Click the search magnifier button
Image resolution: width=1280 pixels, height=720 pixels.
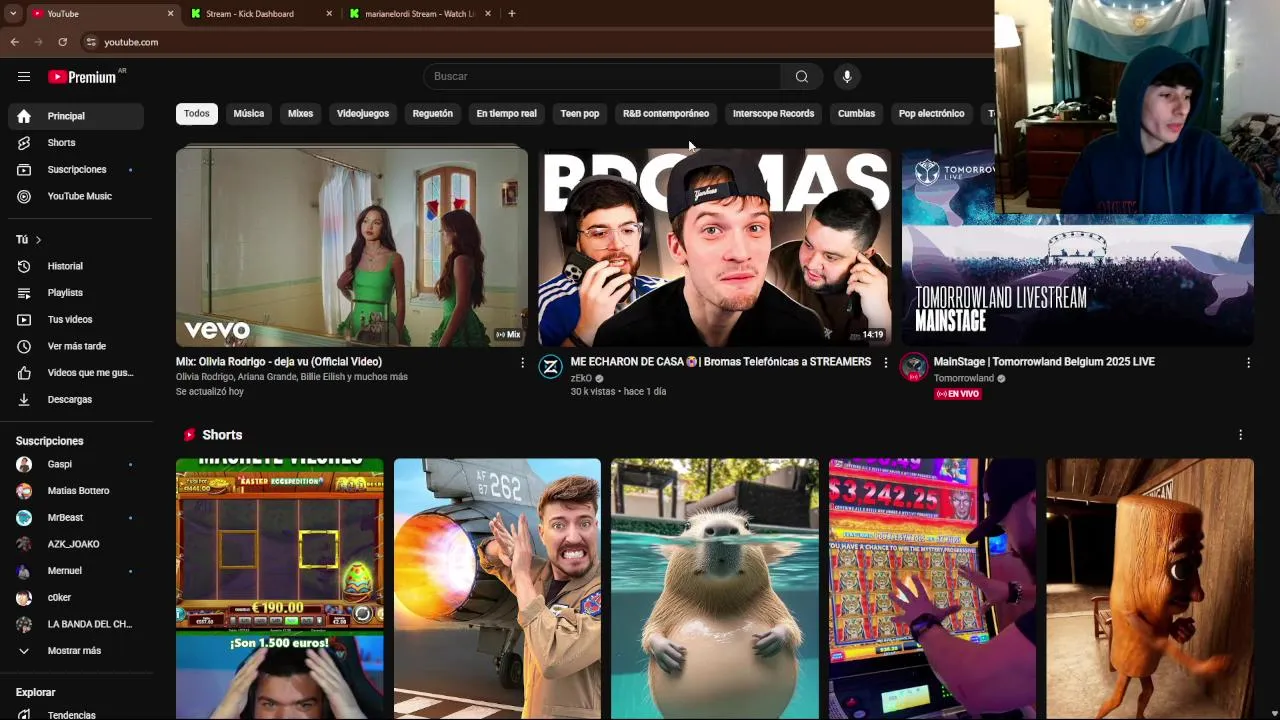801,76
